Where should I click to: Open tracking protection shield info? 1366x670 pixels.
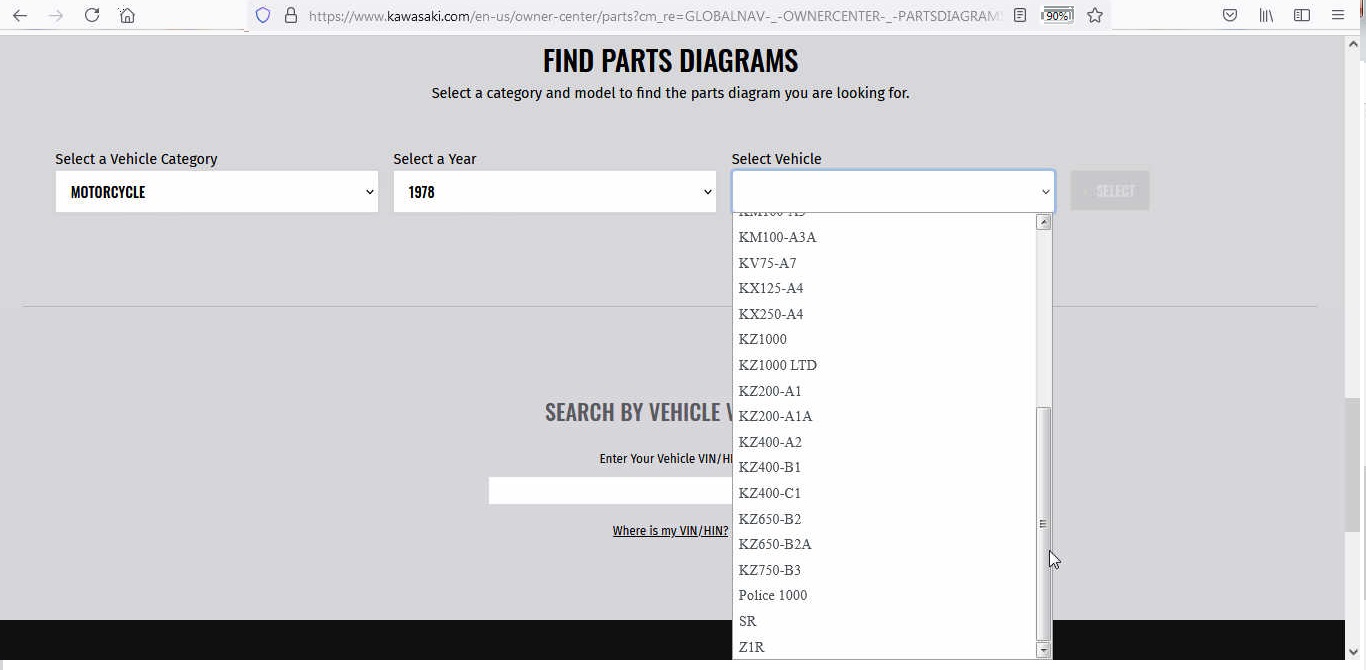[263, 15]
